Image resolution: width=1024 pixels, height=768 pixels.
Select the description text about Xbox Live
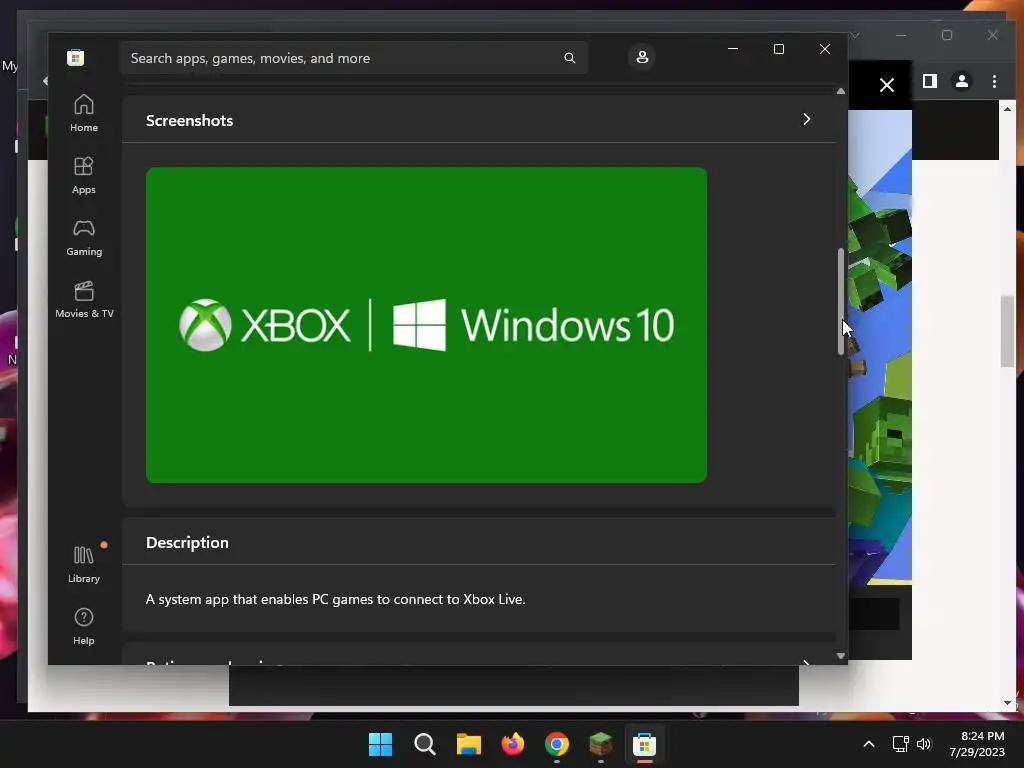click(336, 600)
